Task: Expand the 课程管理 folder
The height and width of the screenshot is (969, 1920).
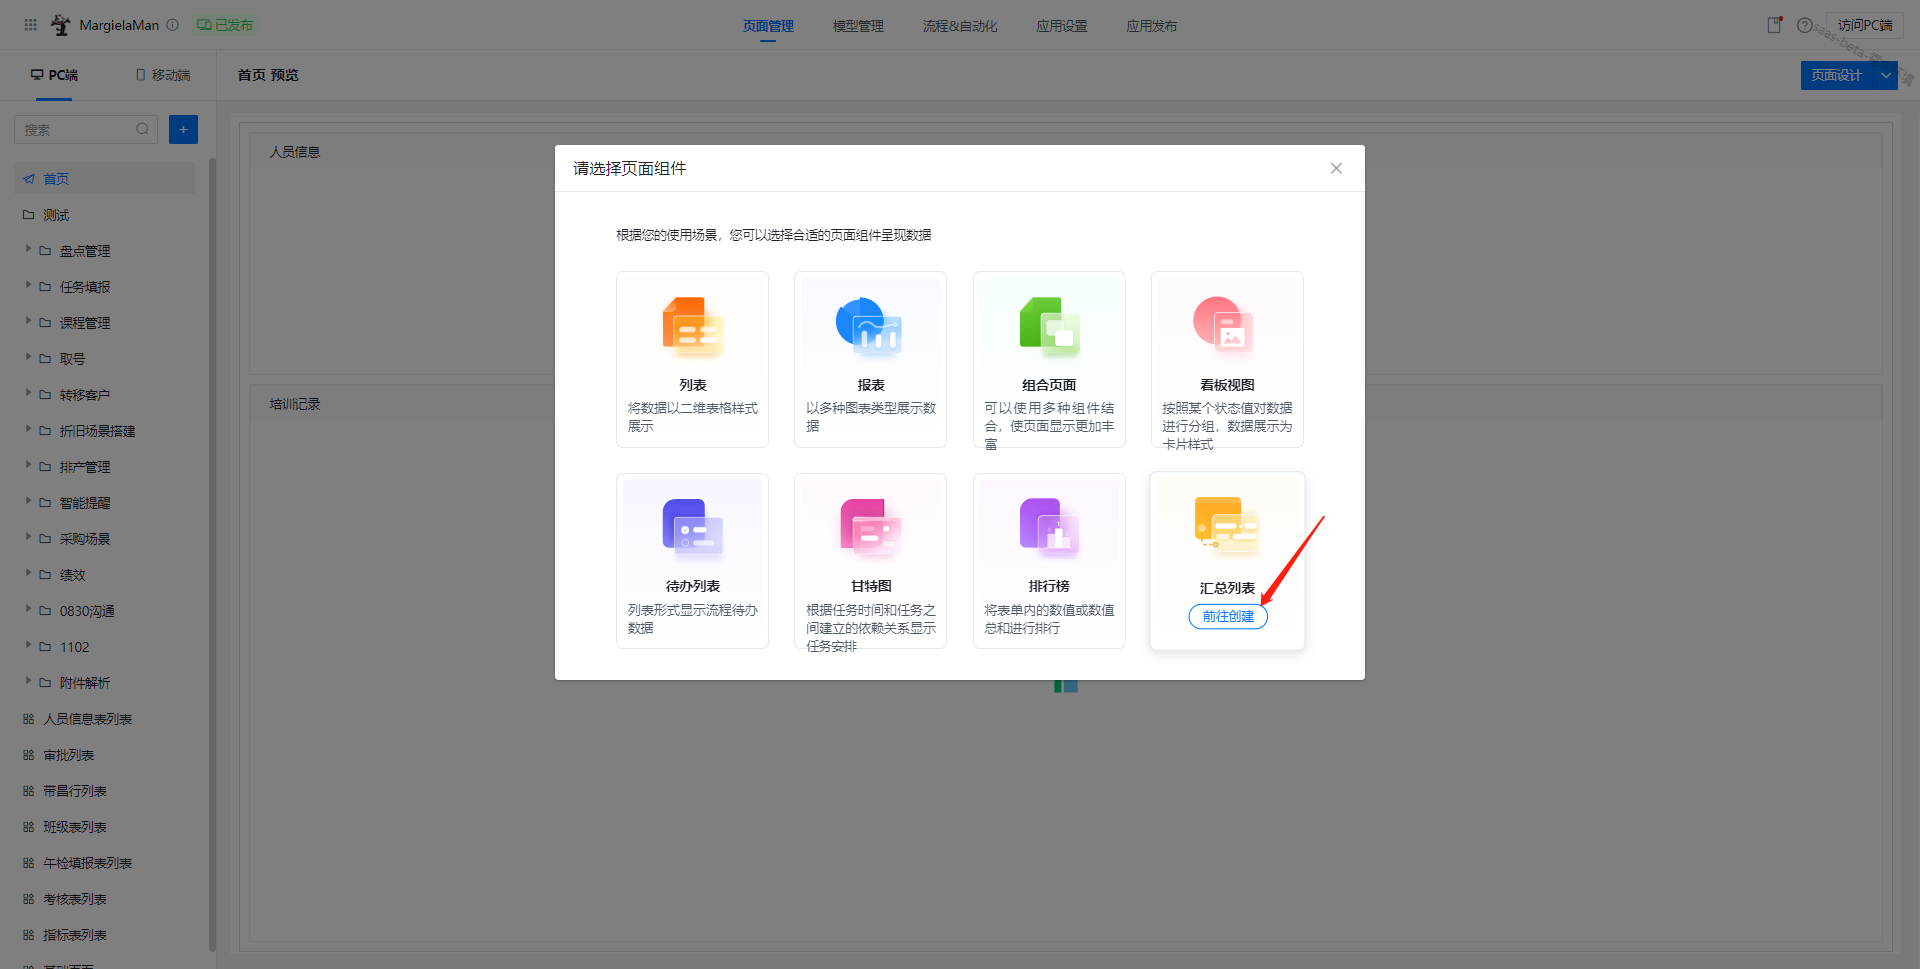Action: point(29,322)
